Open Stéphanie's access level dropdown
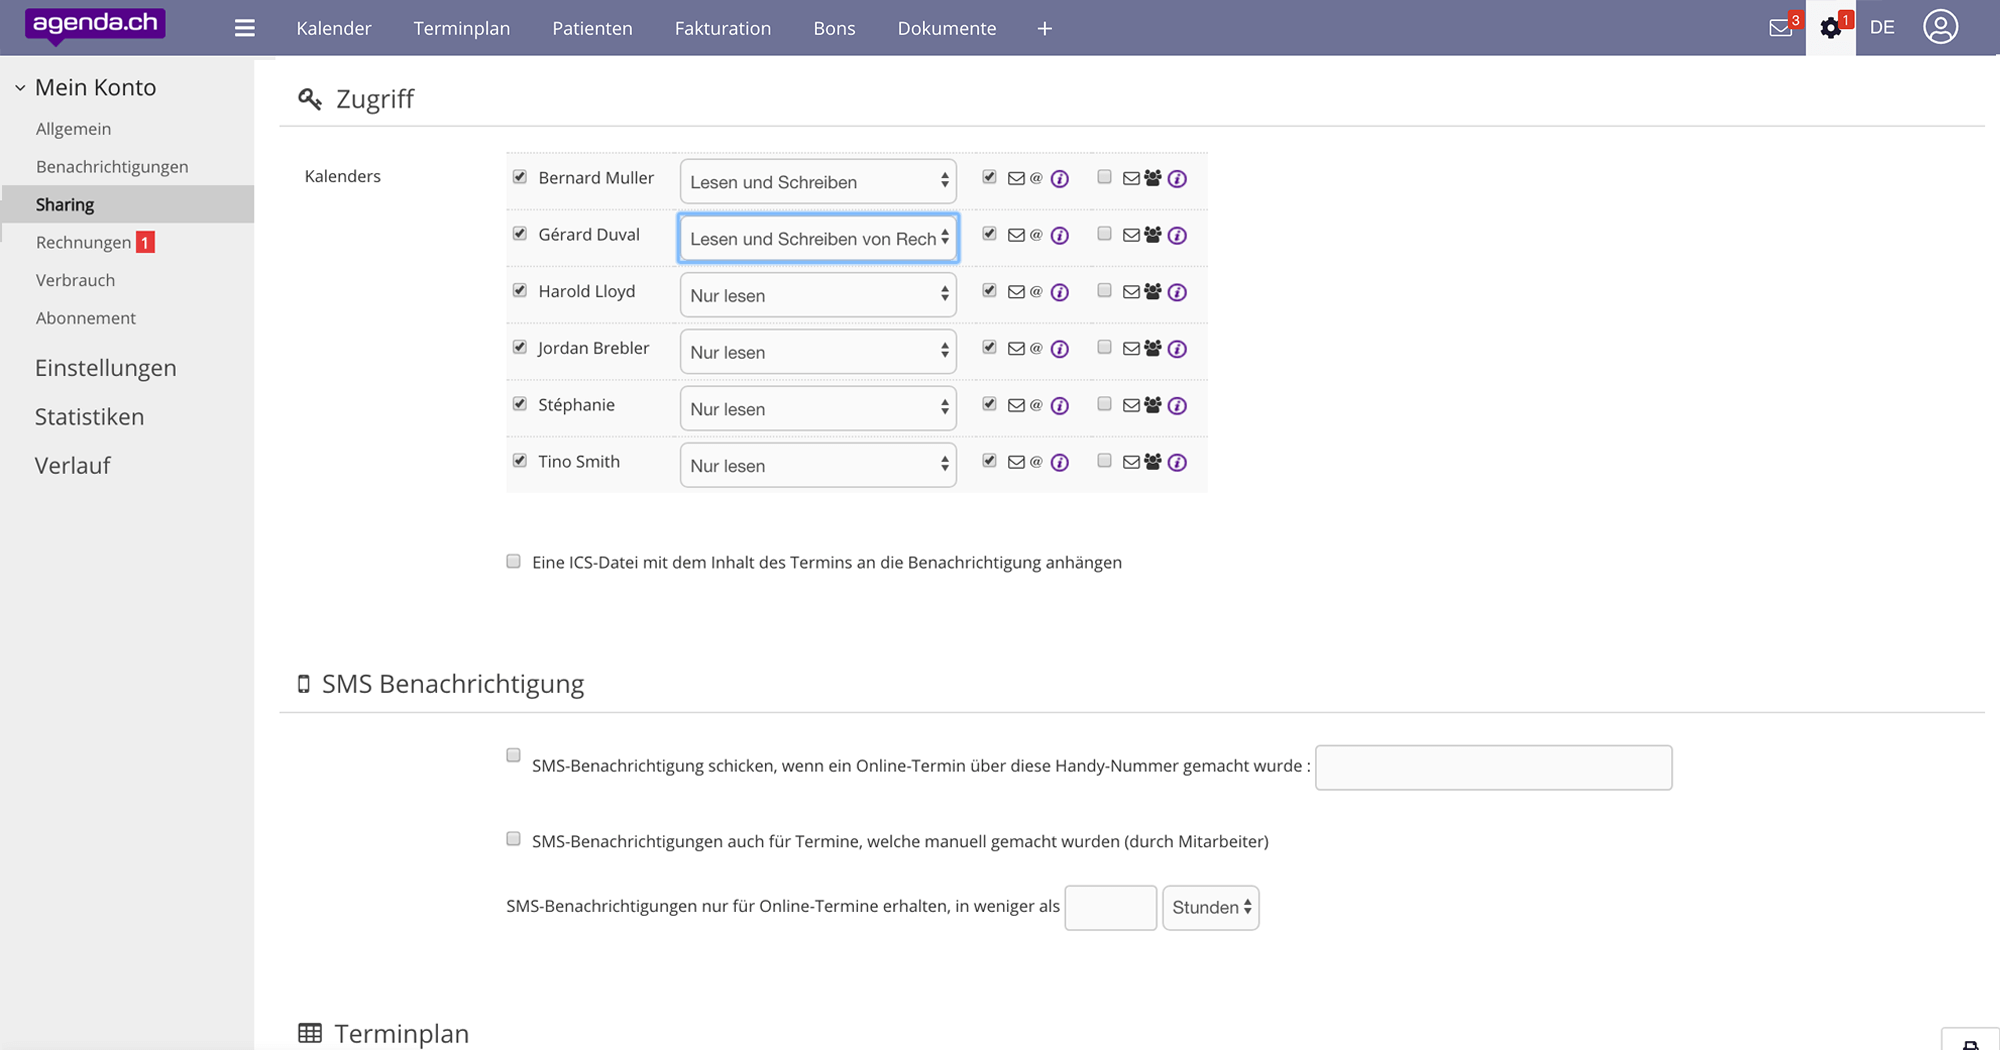Screen dimensions: 2000x1050 pos(818,409)
